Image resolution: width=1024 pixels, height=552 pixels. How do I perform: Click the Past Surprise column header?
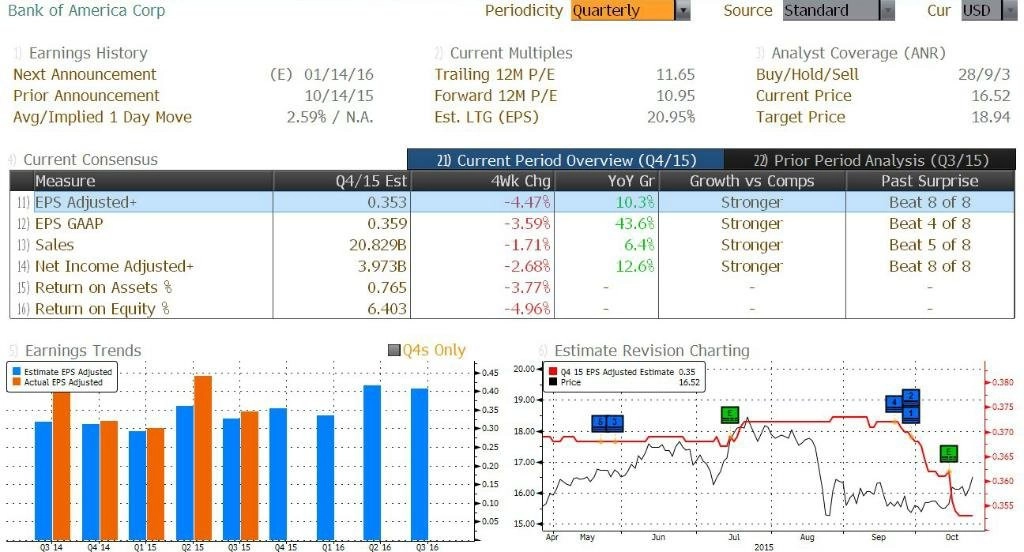(x=930, y=181)
